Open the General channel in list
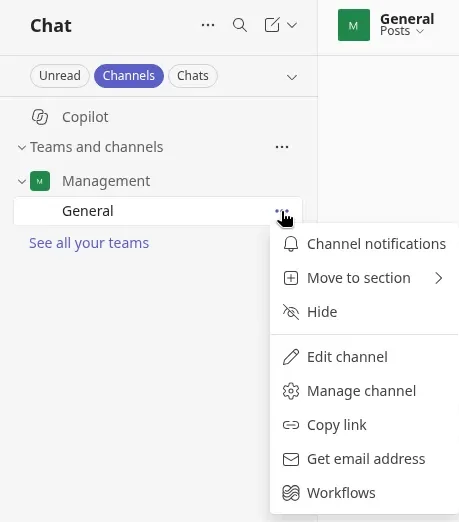The image size is (459, 522). pyautogui.click(x=158, y=211)
